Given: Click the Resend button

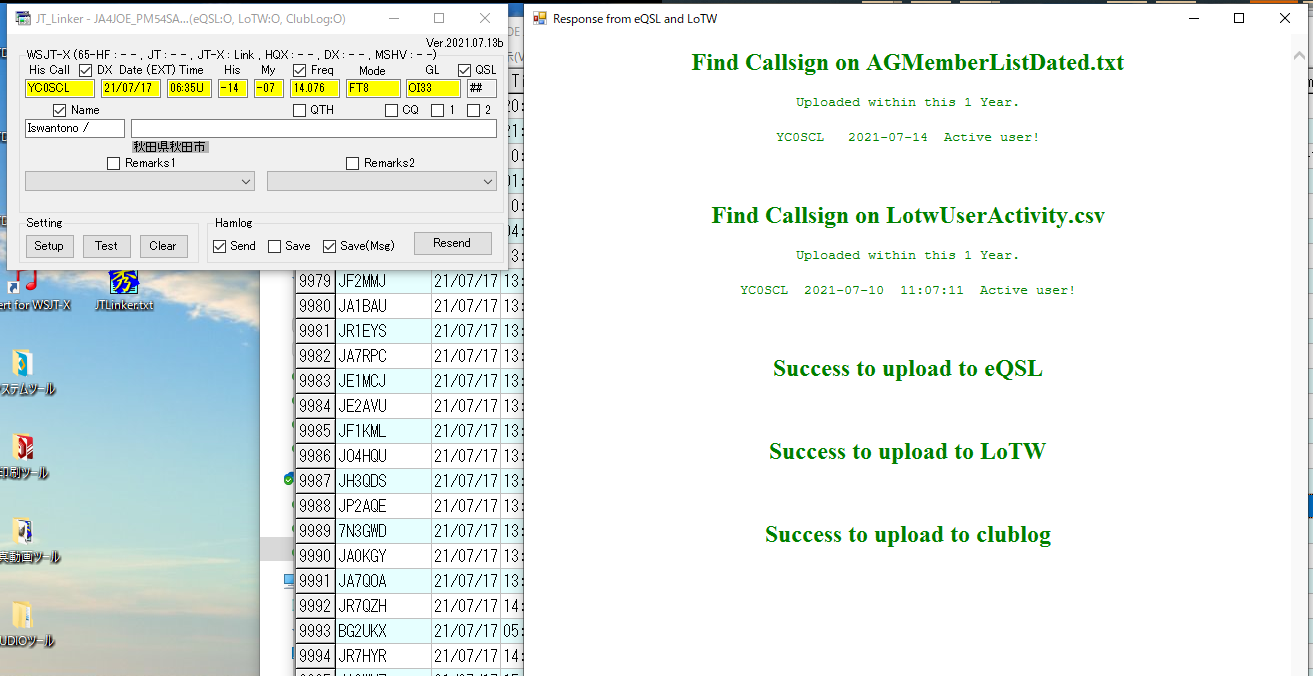Looking at the screenshot, I should (452, 243).
